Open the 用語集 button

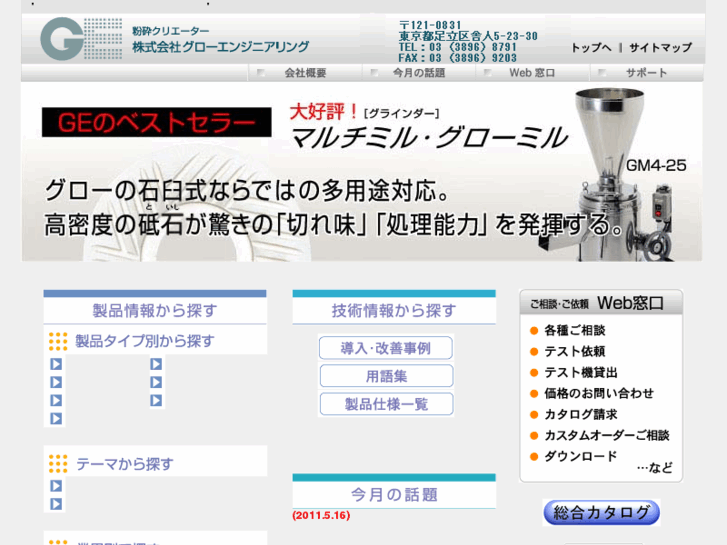click(x=386, y=376)
